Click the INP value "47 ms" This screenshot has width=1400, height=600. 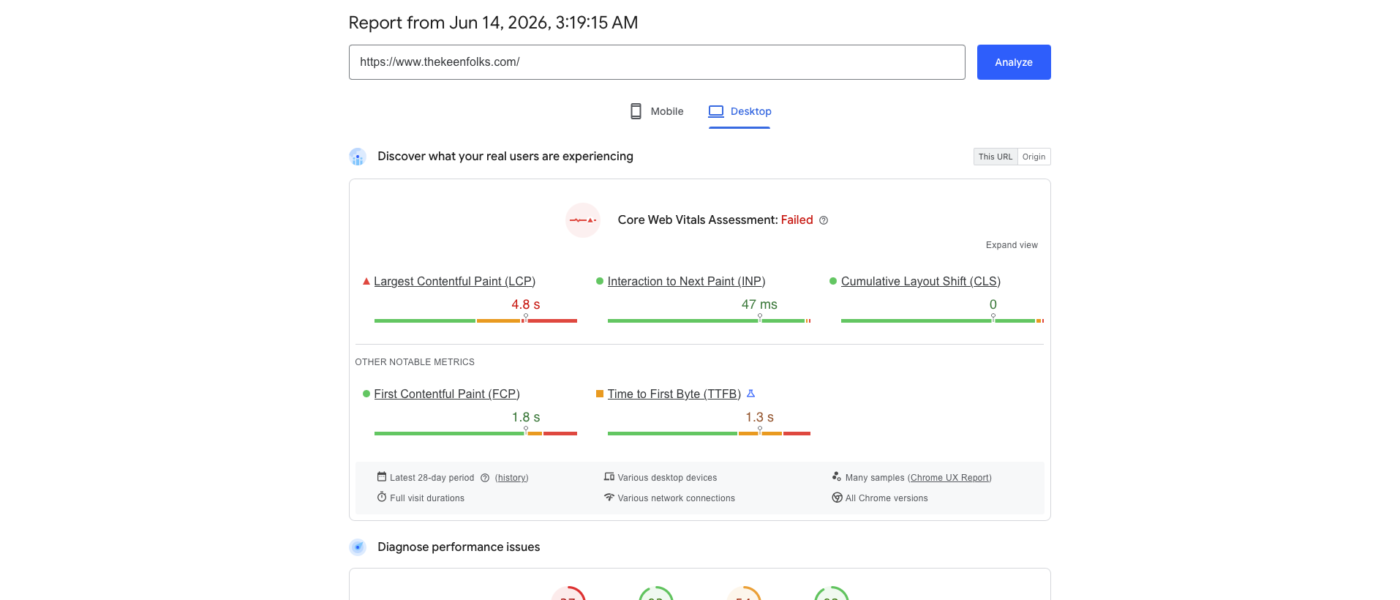tap(759, 304)
